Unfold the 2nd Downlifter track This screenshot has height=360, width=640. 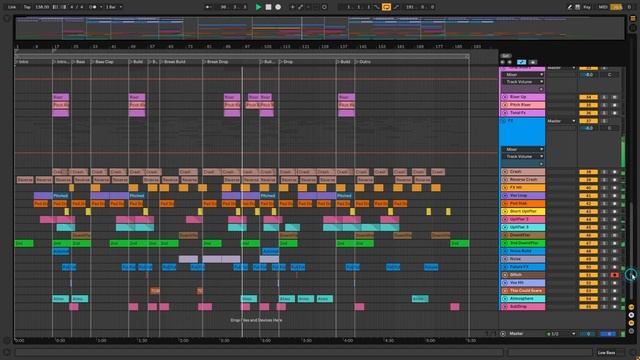tap(504, 243)
